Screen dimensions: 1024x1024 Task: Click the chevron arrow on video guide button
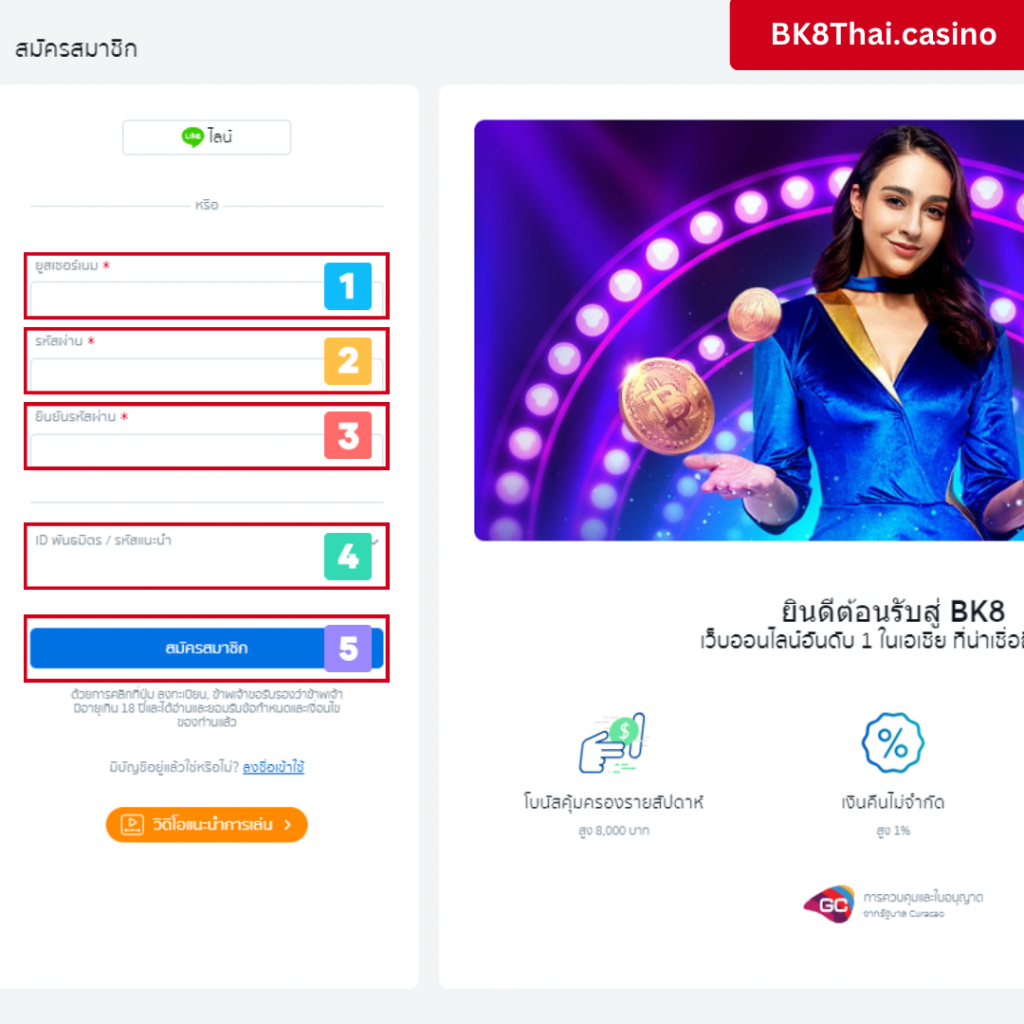pyautogui.click(x=288, y=825)
